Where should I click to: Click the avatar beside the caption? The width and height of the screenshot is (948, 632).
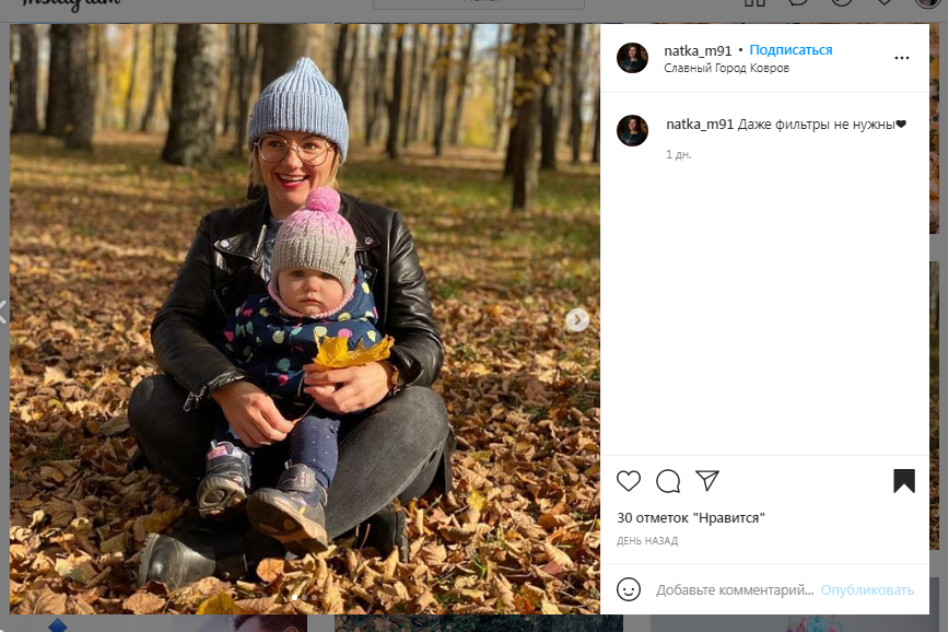point(632,131)
